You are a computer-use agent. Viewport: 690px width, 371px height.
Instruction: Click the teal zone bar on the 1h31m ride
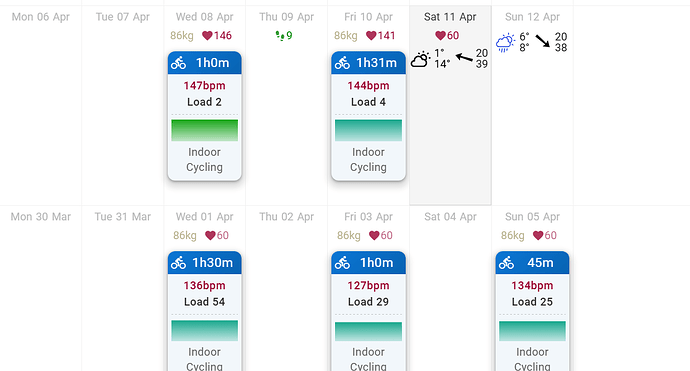368,130
